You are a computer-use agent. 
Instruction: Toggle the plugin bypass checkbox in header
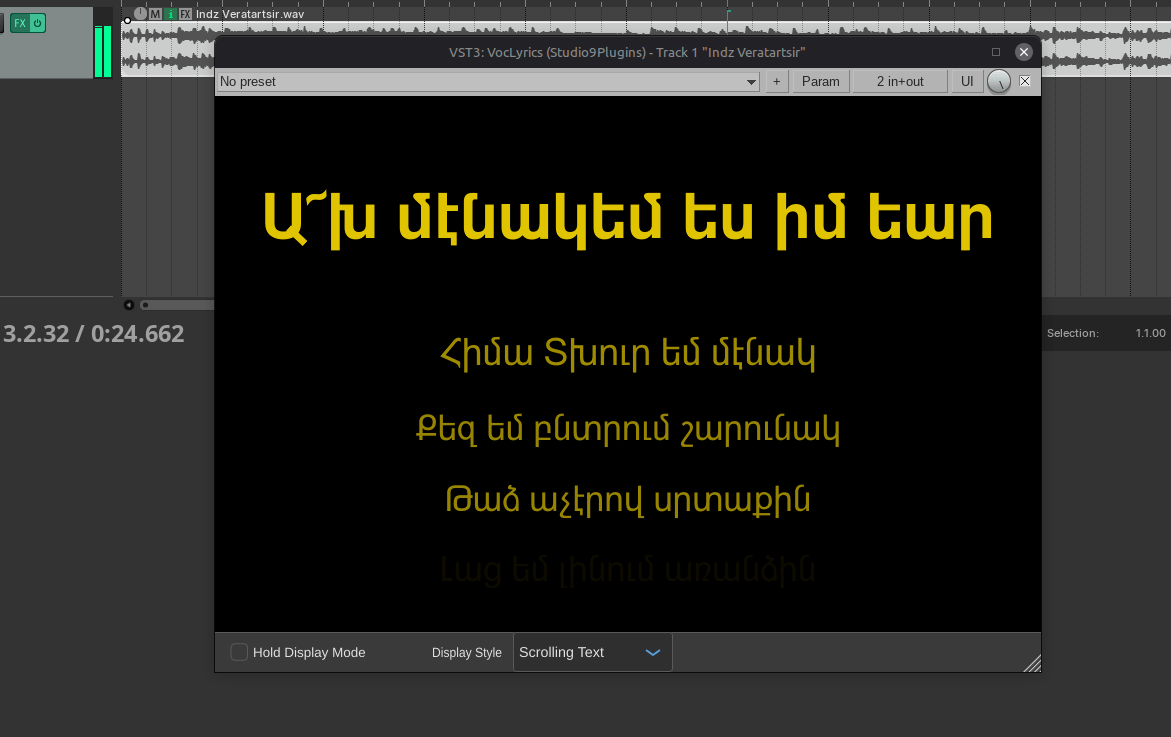[x=1025, y=81]
